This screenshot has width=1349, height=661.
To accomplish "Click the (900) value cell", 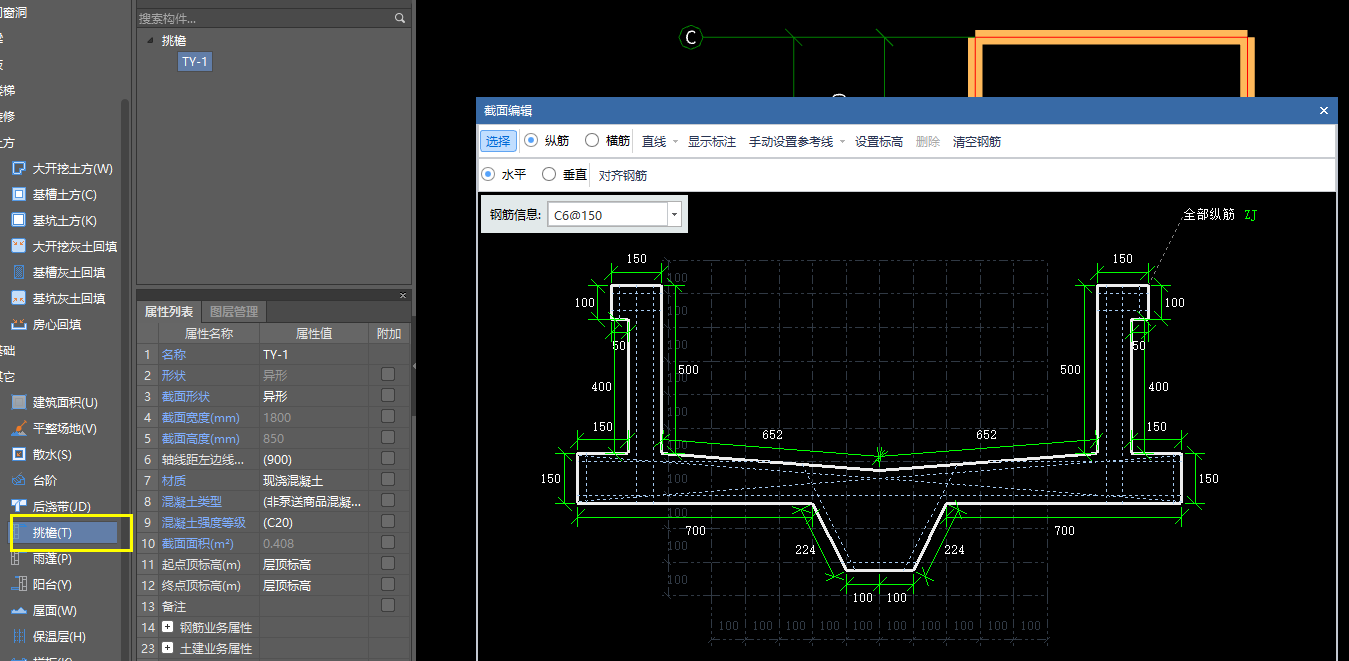I will click(314, 459).
